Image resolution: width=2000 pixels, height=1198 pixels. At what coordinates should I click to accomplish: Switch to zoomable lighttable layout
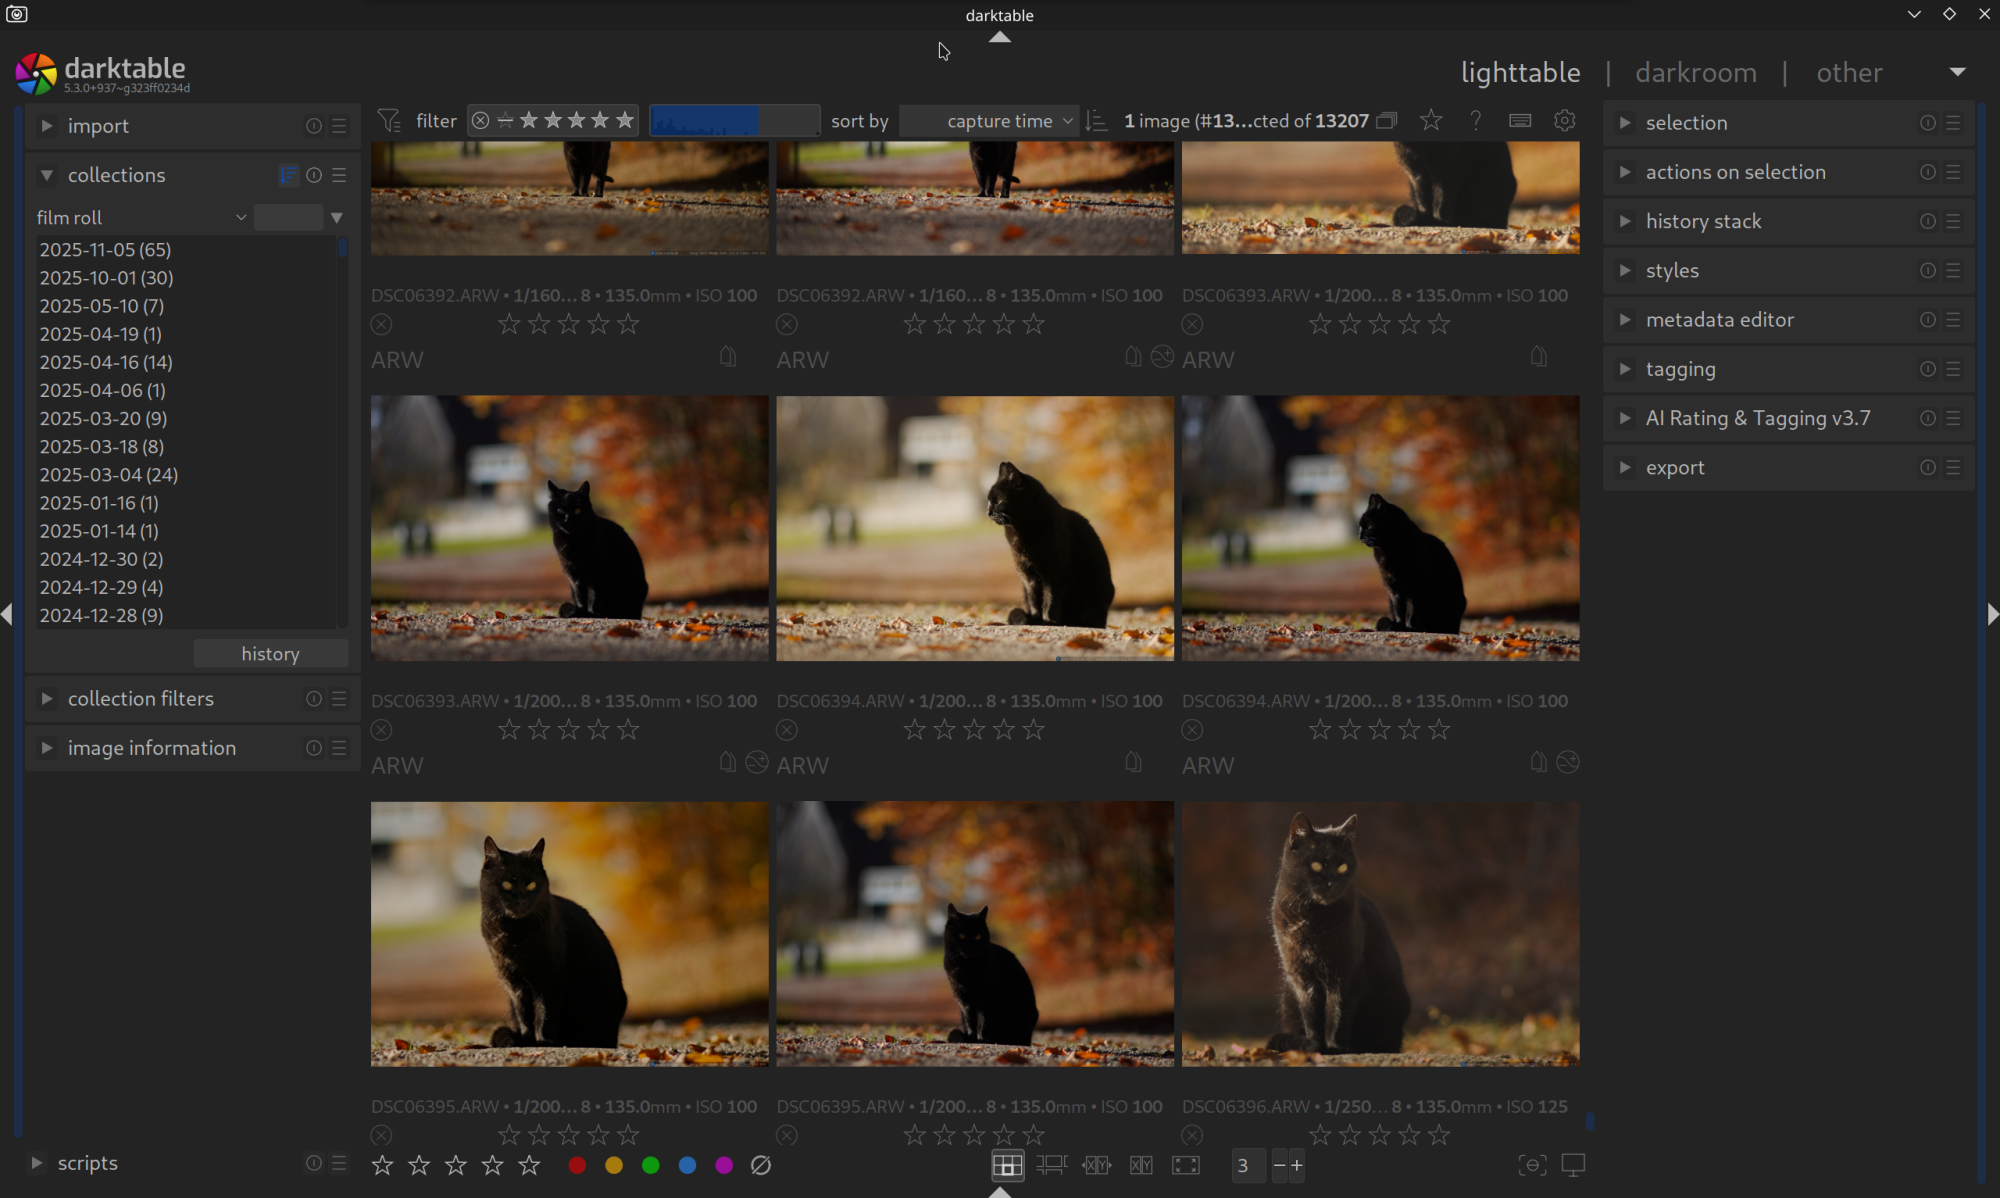pyautogui.click(x=1051, y=1165)
